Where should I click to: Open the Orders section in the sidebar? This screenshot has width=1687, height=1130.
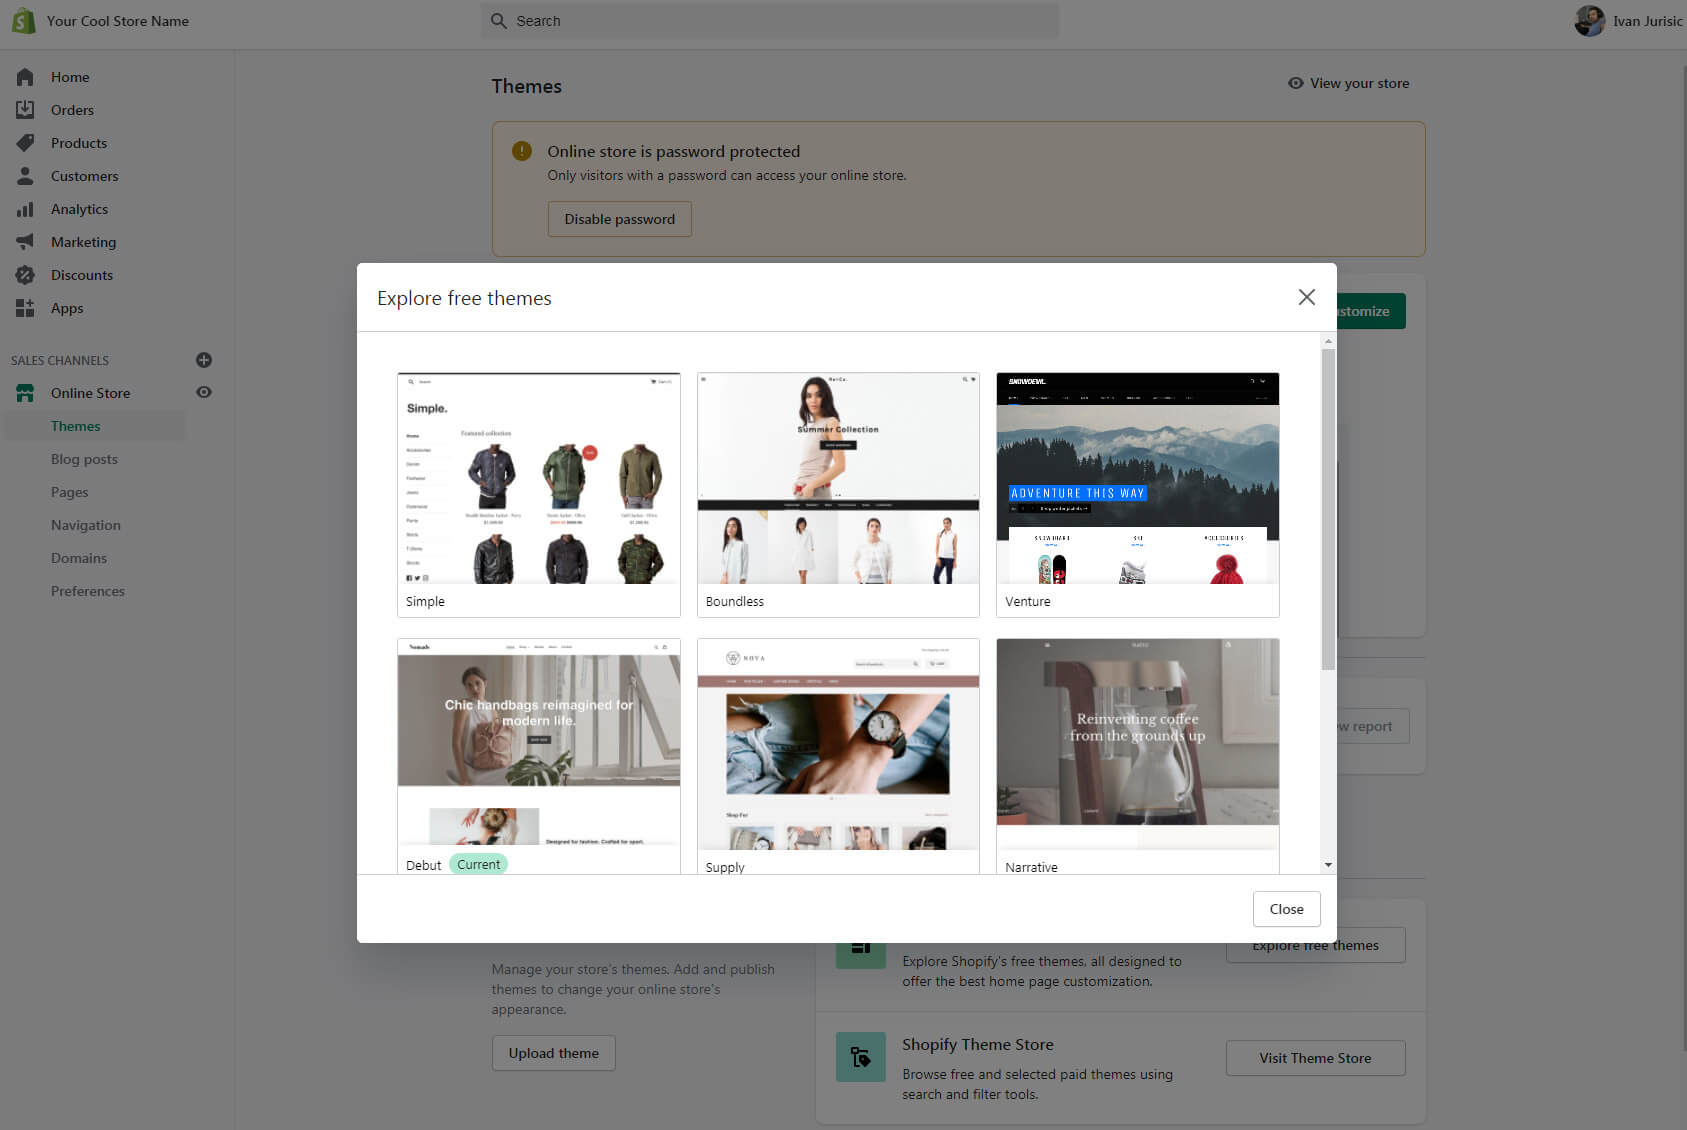pos(72,110)
